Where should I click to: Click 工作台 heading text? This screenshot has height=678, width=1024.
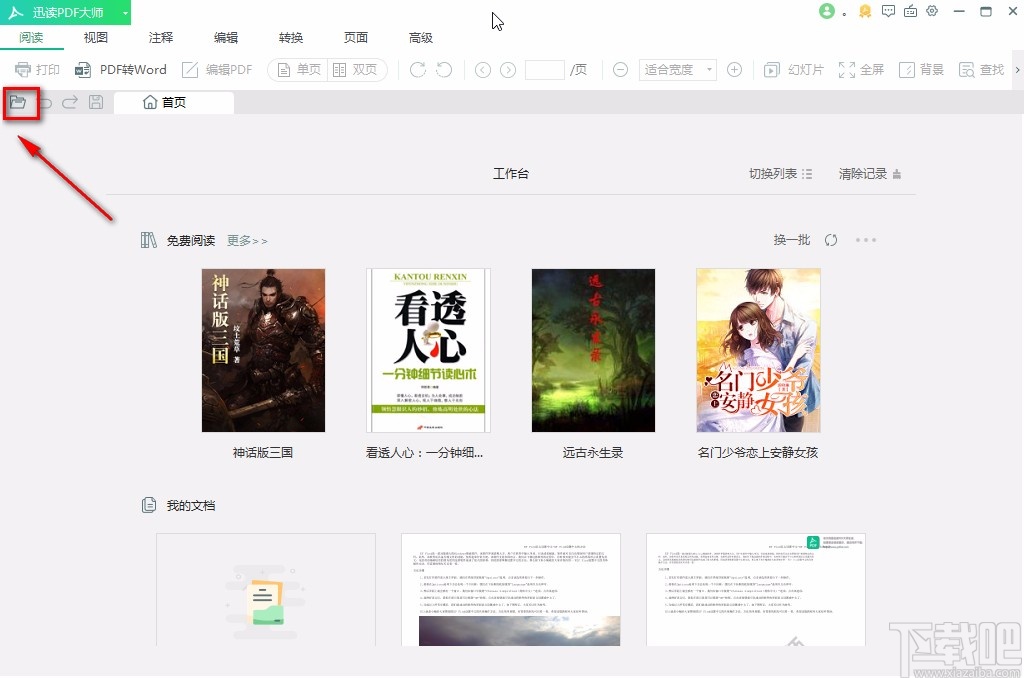point(511,174)
